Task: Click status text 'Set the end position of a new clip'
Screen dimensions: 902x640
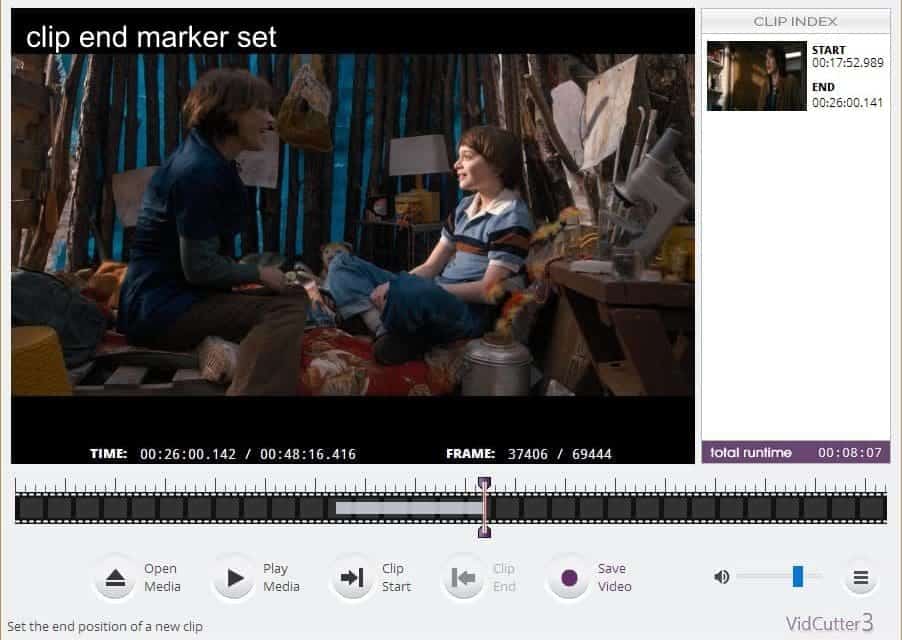Action: point(105,626)
